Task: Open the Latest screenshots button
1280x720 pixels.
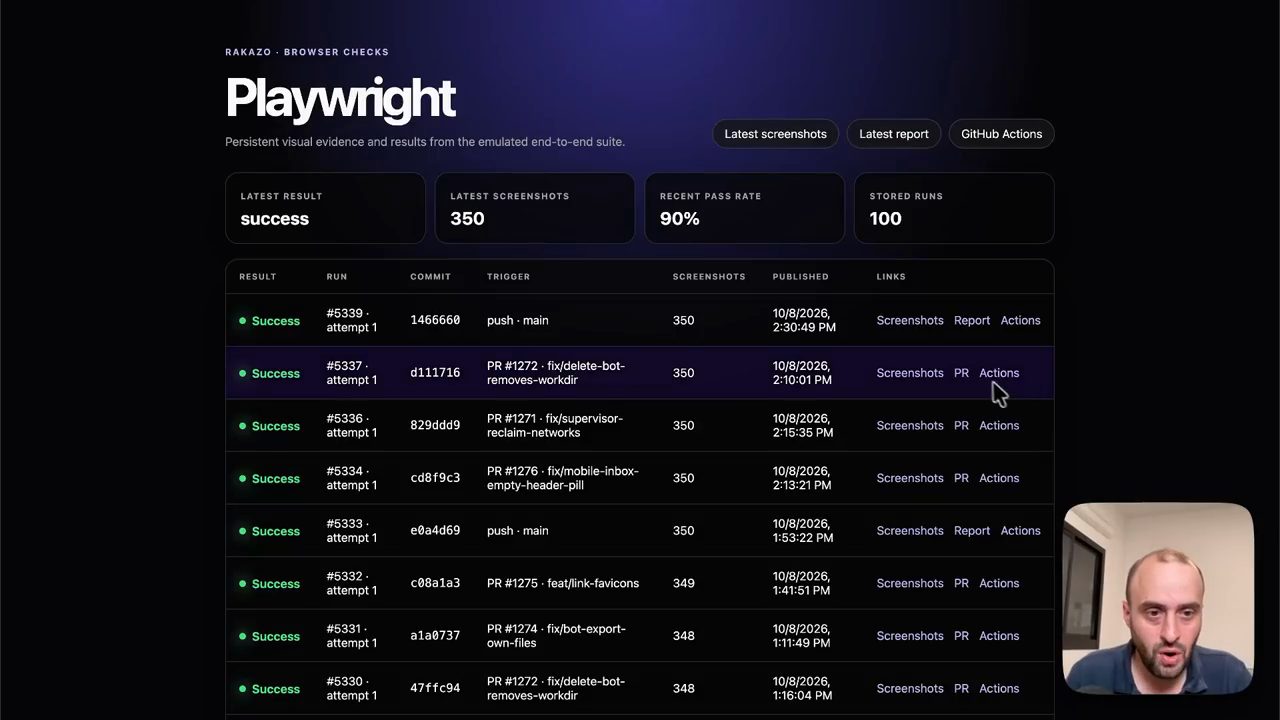Action: (775, 134)
